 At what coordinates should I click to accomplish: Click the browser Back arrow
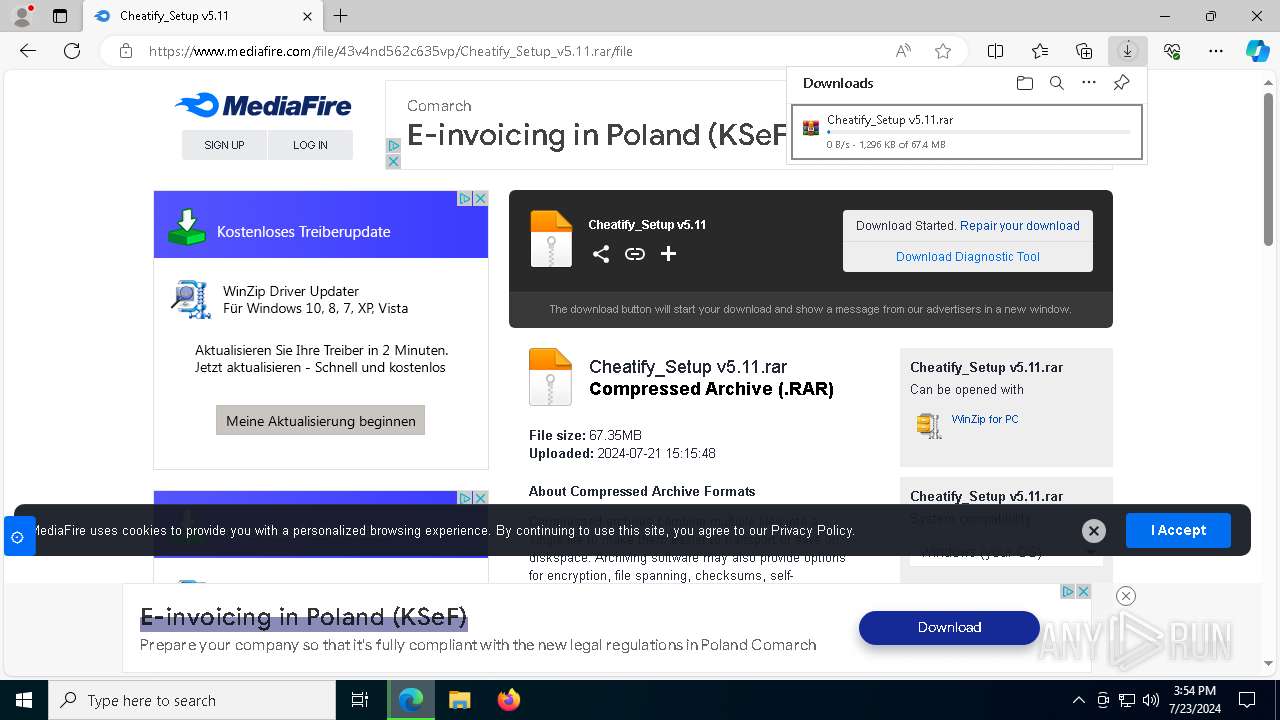click(28, 51)
